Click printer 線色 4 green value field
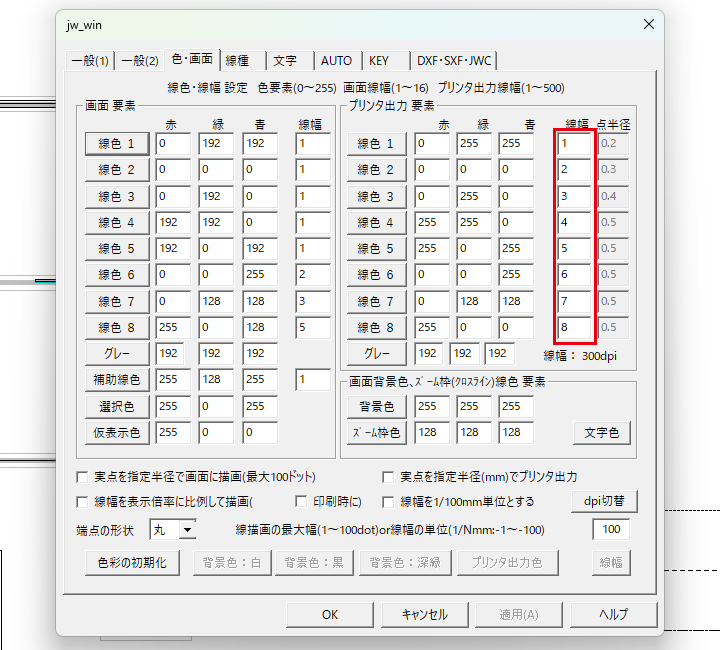The height and width of the screenshot is (650, 720). coord(474,223)
